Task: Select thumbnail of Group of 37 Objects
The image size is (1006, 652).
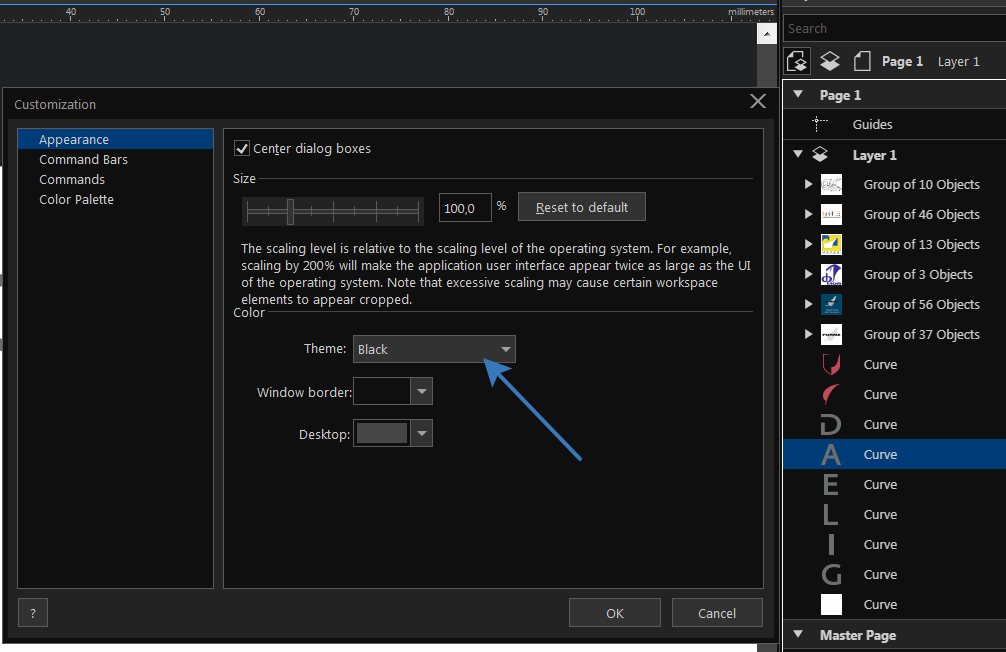Action: pyautogui.click(x=831, y=334)
